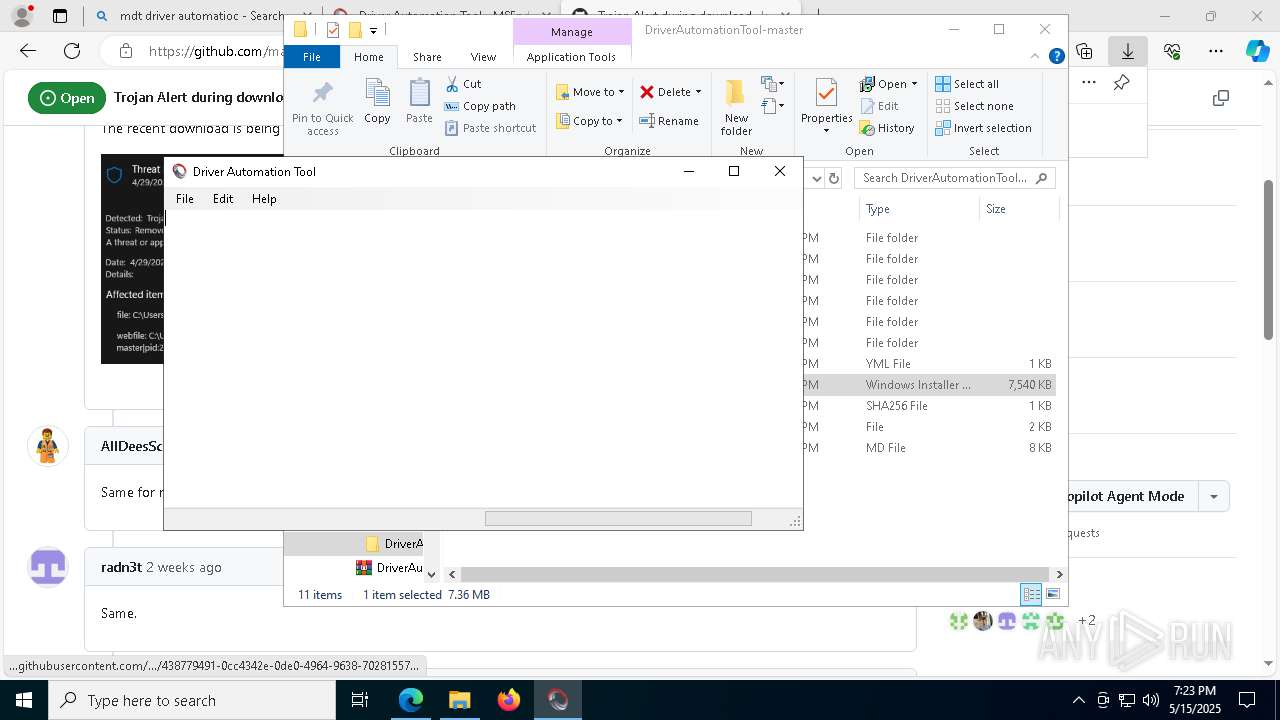Open the File menu in Driver Automation Tool
1280x720 pixels.
pyautogui.click(x=185, y=199)
